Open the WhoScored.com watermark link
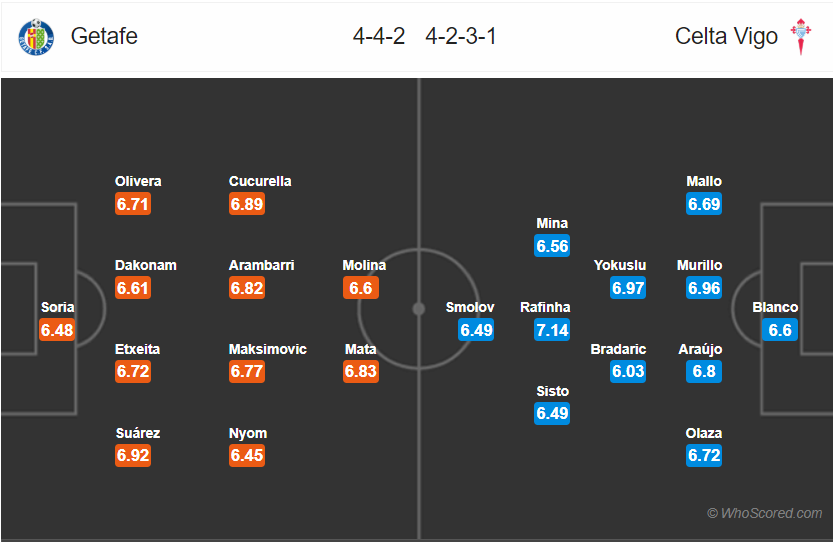Viewport: 833px width, 542px height. (764, 513)
